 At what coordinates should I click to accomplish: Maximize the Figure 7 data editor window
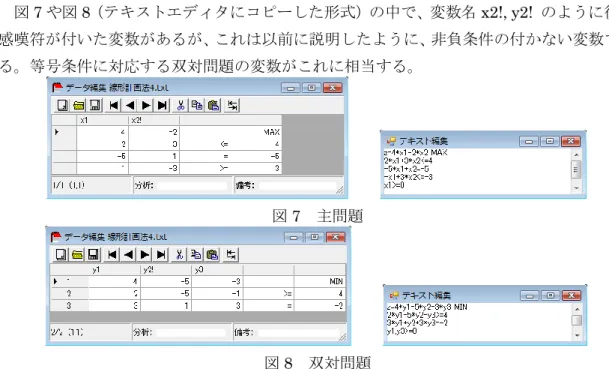click(311, 87)
